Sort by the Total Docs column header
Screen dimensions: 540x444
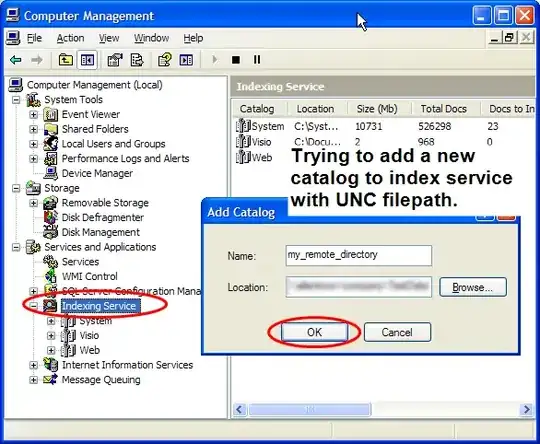click(x=446, y=109)
